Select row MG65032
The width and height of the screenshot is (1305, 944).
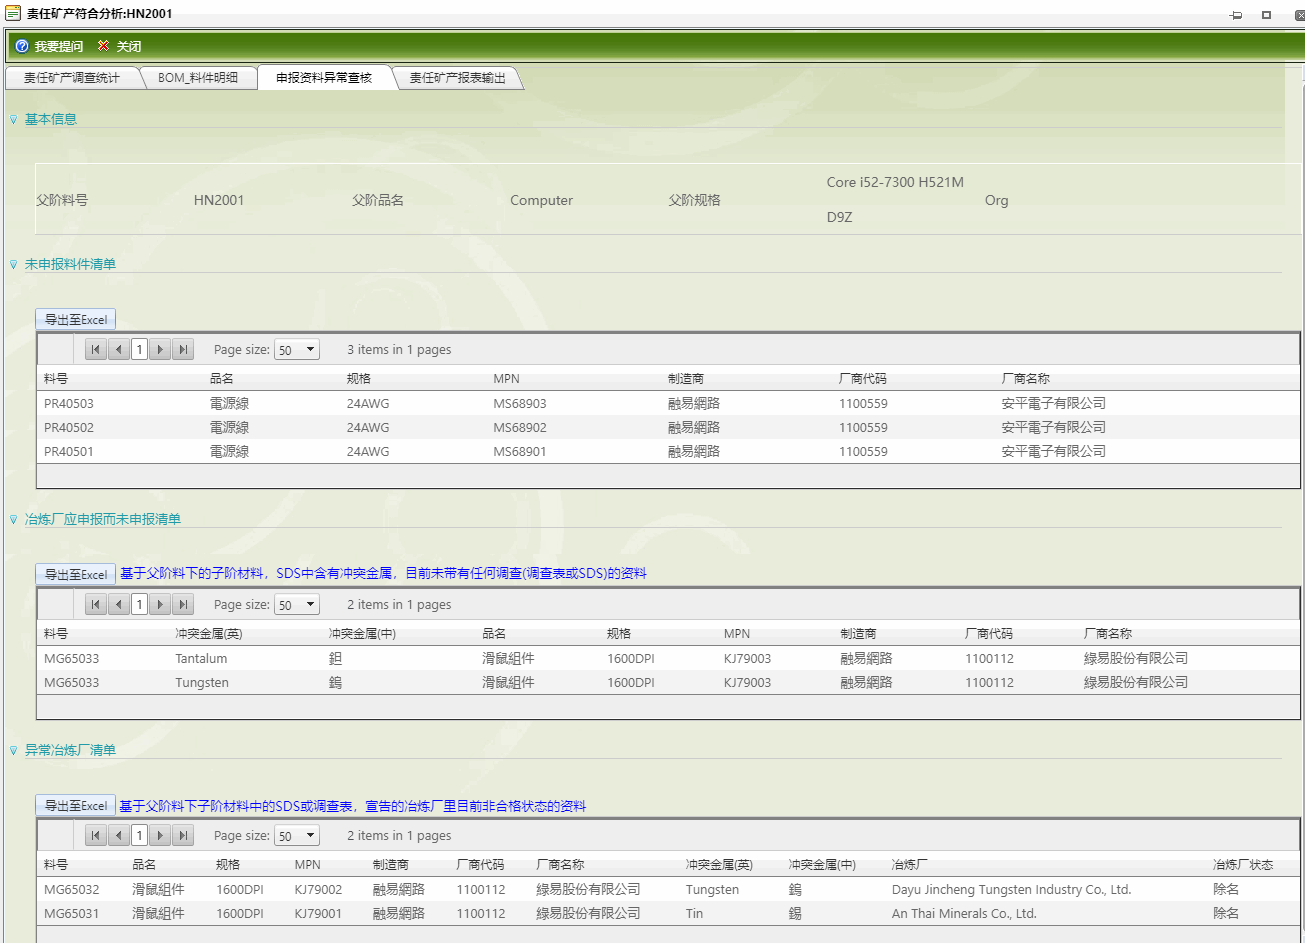[668, 890]
